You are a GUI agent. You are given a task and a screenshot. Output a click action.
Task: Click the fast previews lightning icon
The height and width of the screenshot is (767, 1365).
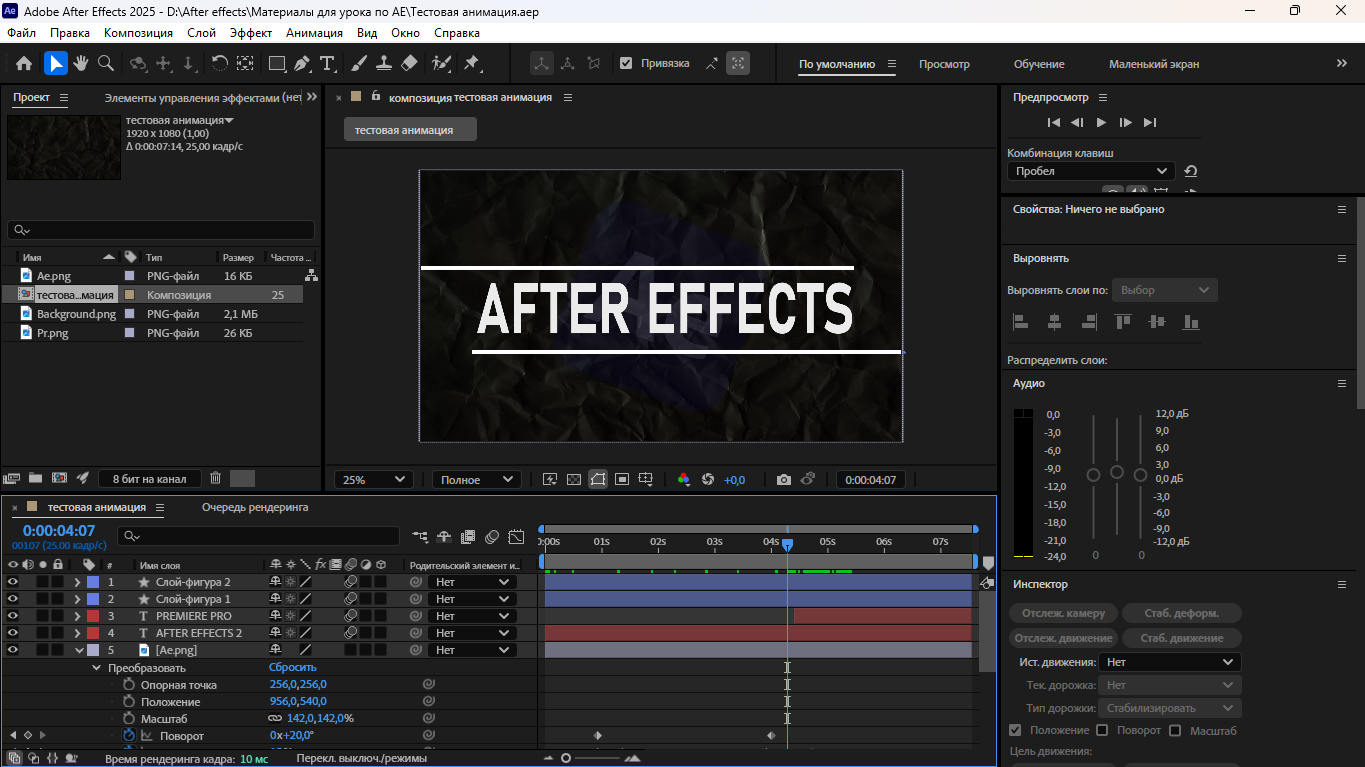coord(549,480)
